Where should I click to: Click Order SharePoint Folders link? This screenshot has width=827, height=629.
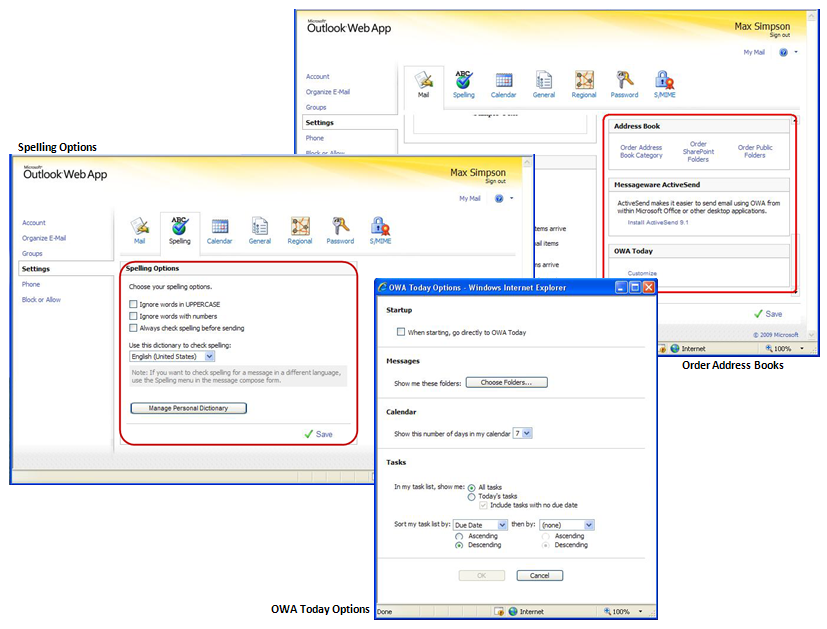point(698,151)
